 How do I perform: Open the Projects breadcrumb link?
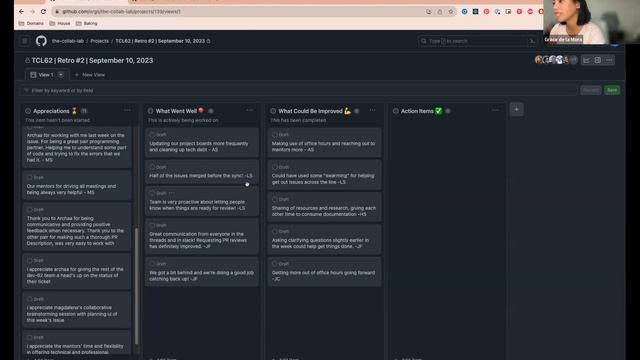pos(99,41)
